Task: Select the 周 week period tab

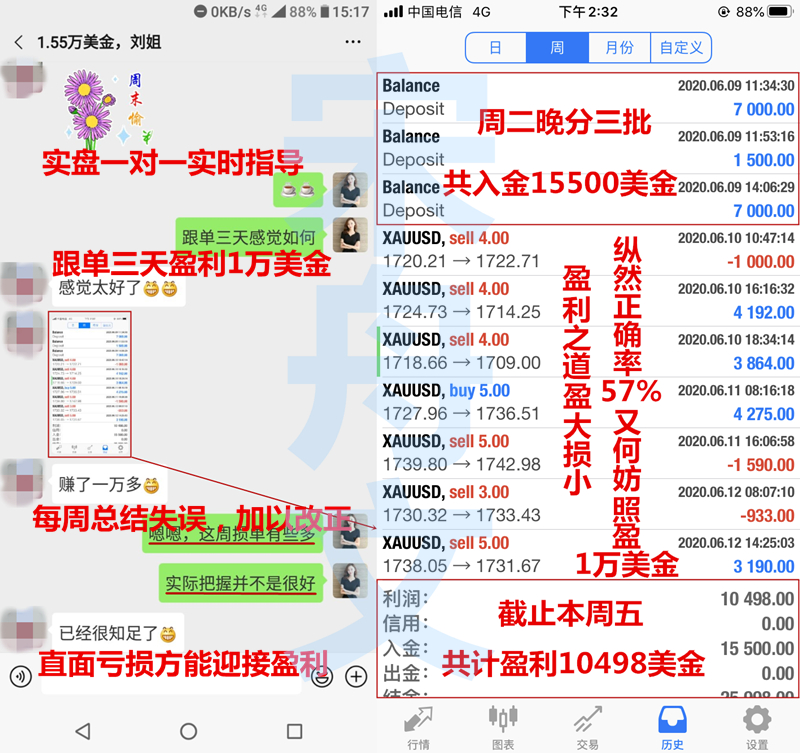Action: [557, 48]
